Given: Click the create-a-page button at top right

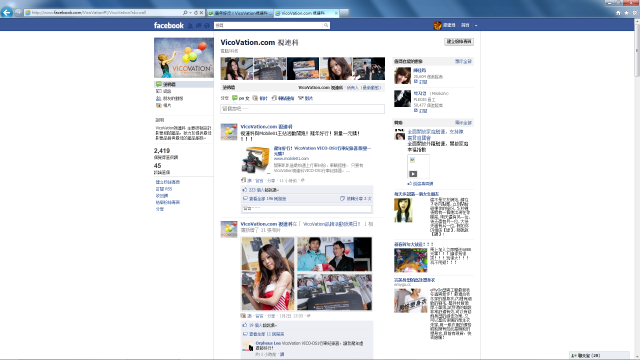Looking at the screenshot, I should click(x=459, y=42).
